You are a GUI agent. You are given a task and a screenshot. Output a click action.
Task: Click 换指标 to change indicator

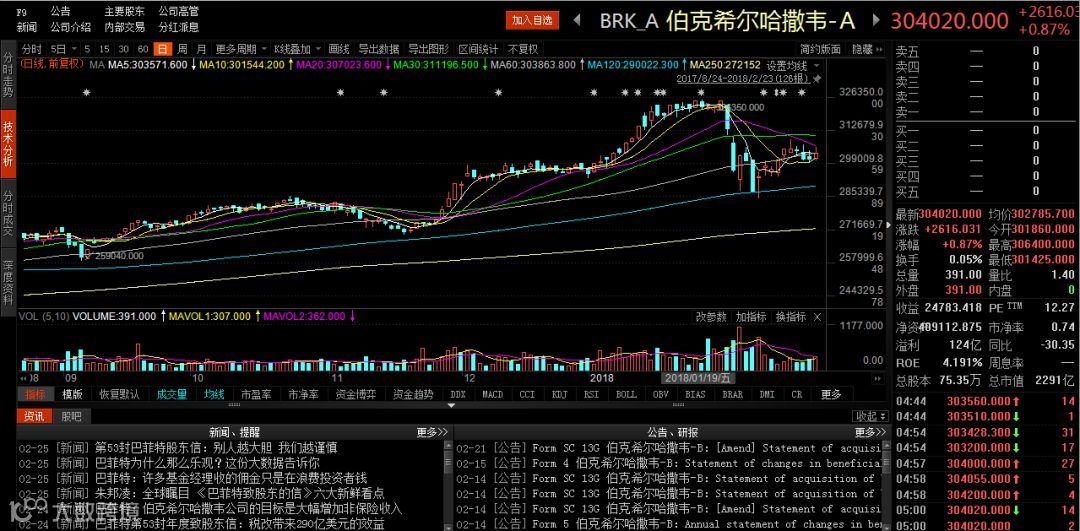(791, 317)
